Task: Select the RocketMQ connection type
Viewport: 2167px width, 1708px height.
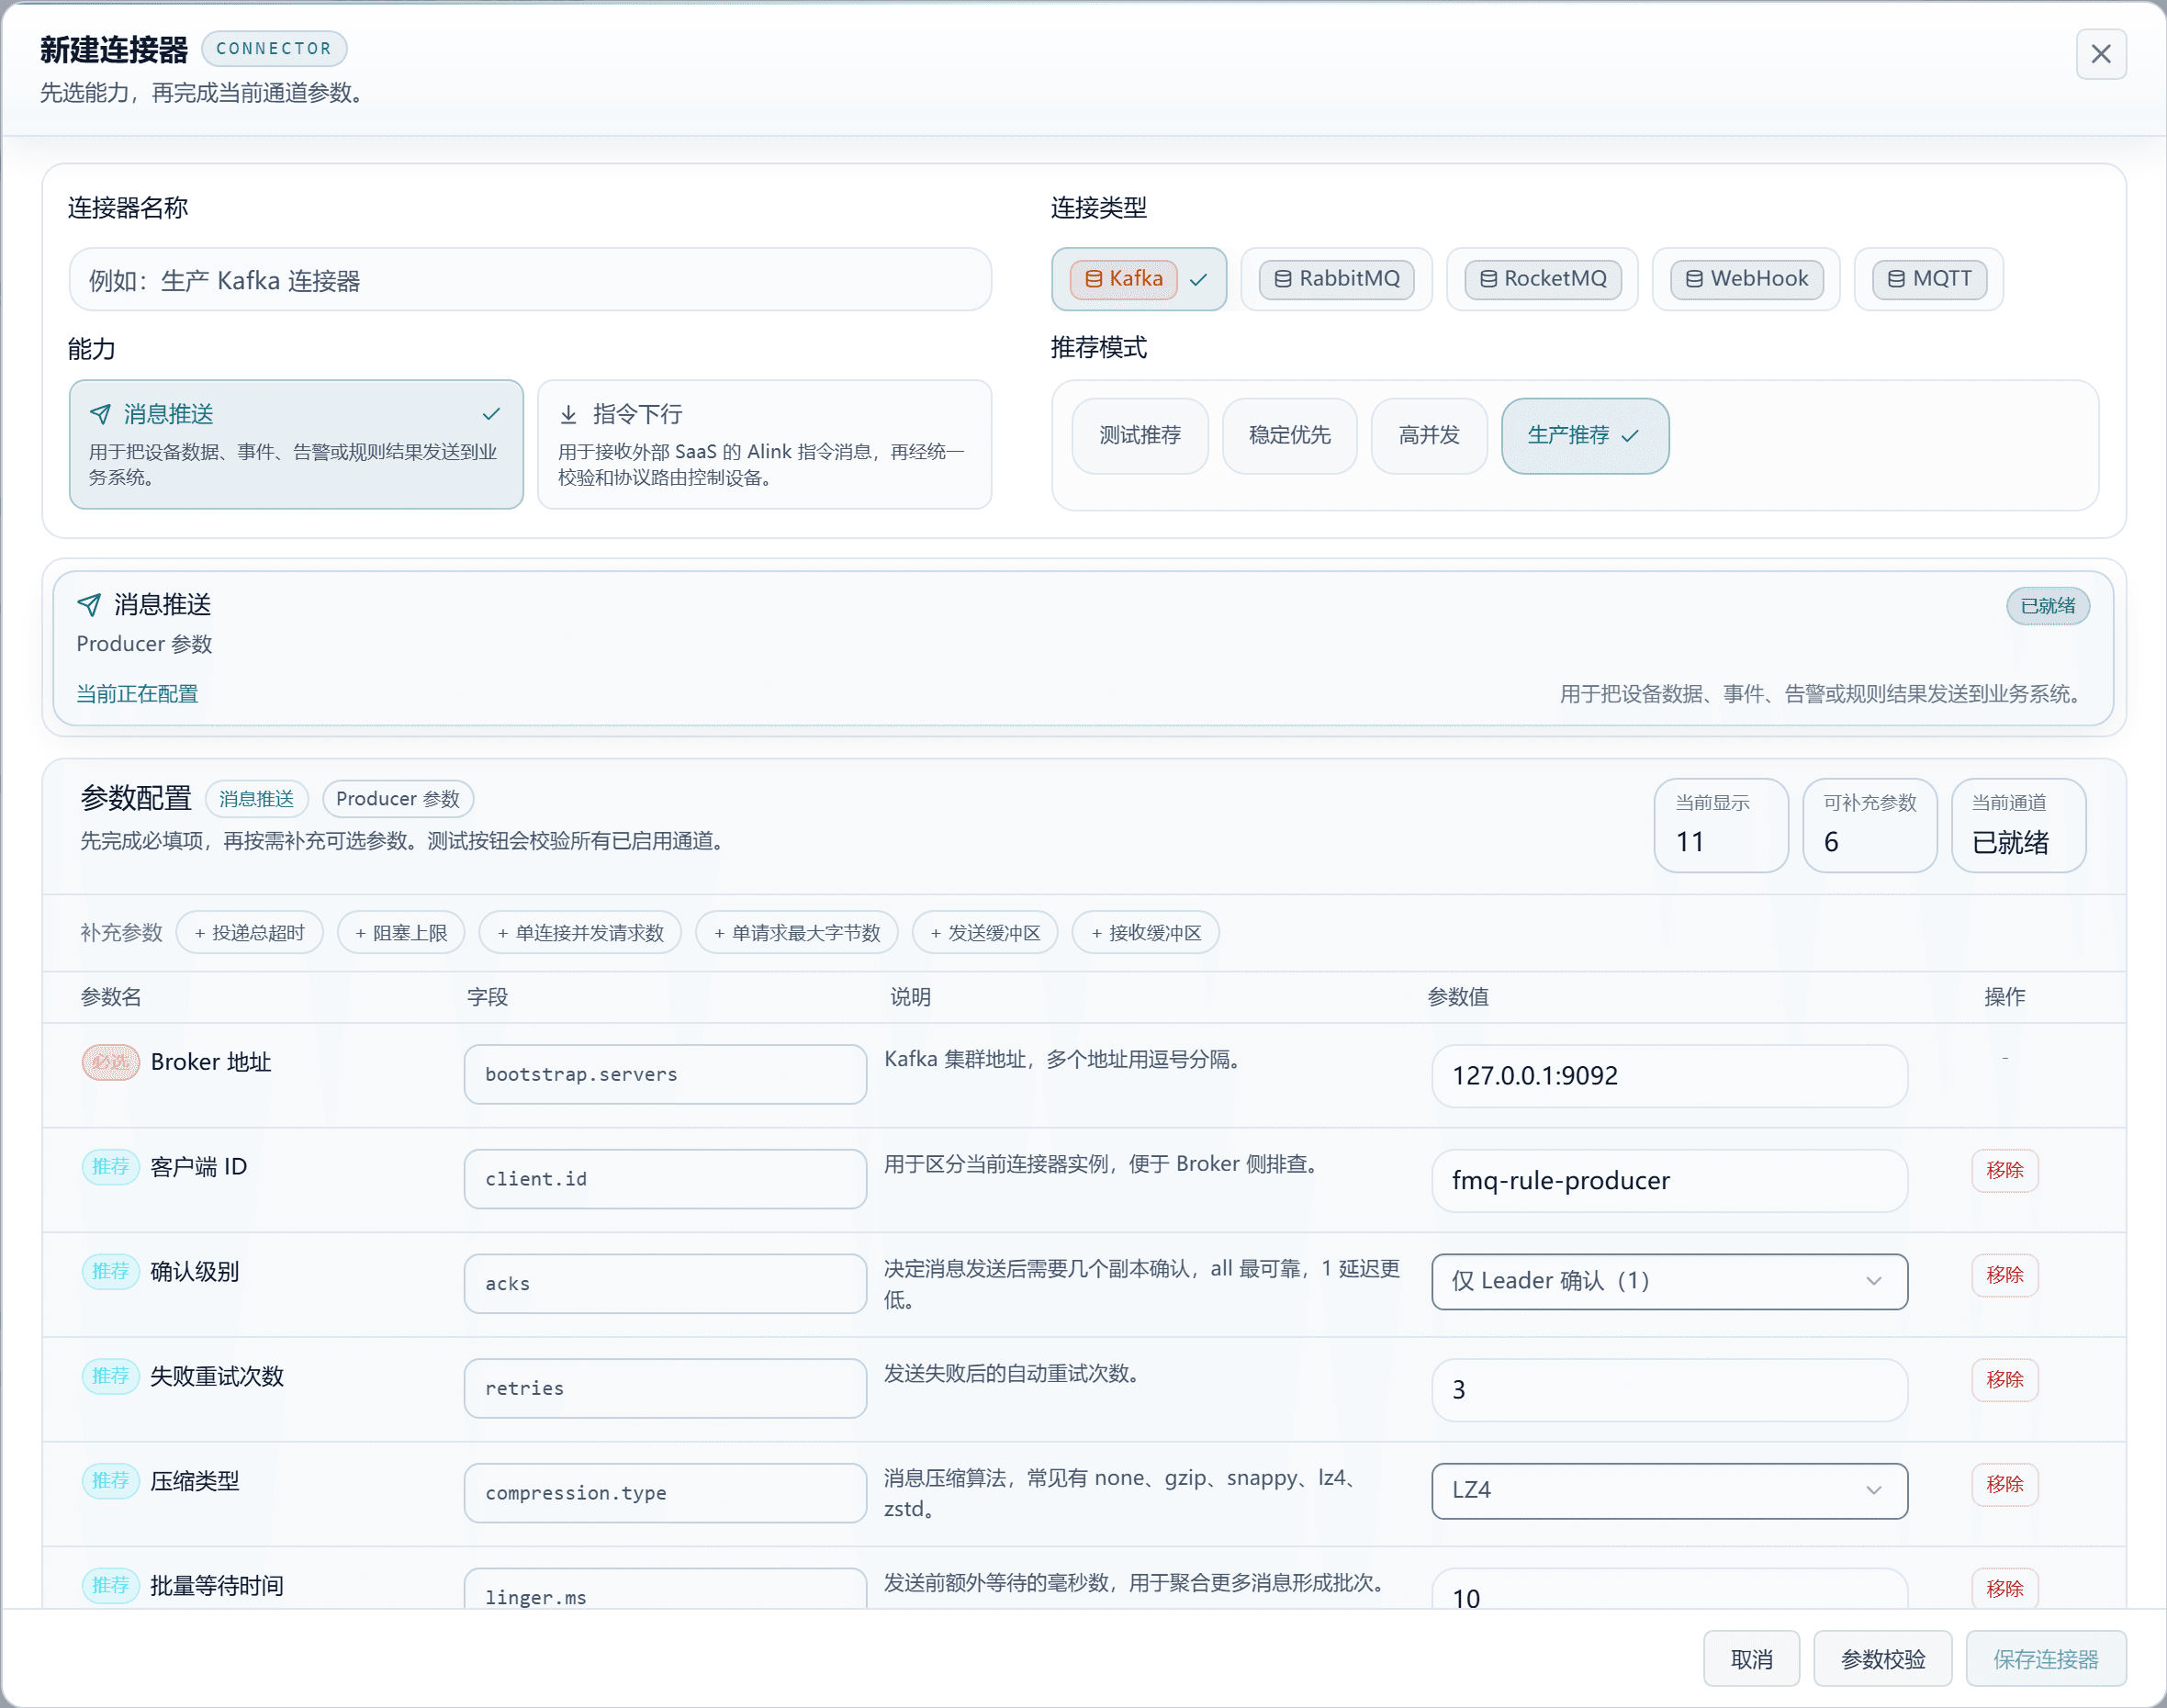Action: (1542, 279)
